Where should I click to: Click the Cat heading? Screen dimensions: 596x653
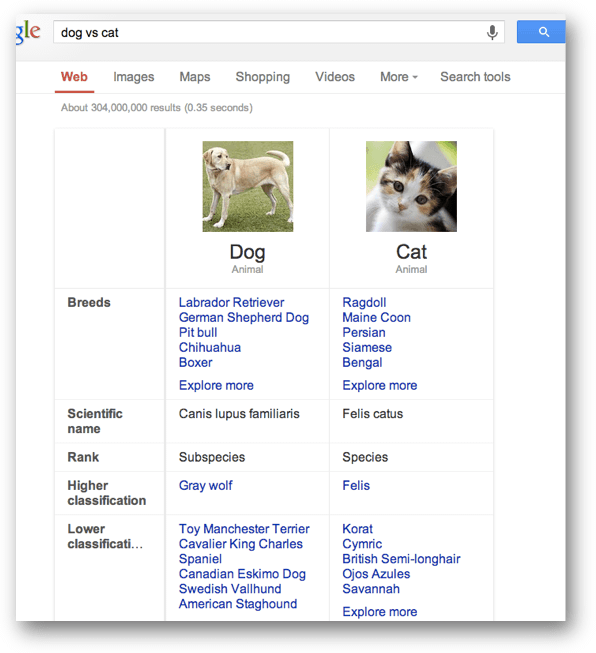click(411, 252)
